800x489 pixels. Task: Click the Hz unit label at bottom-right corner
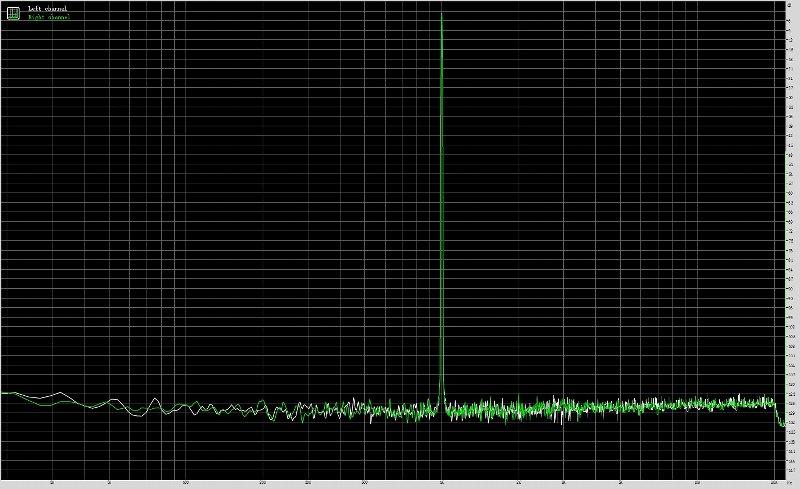click(x=790, y=483)
